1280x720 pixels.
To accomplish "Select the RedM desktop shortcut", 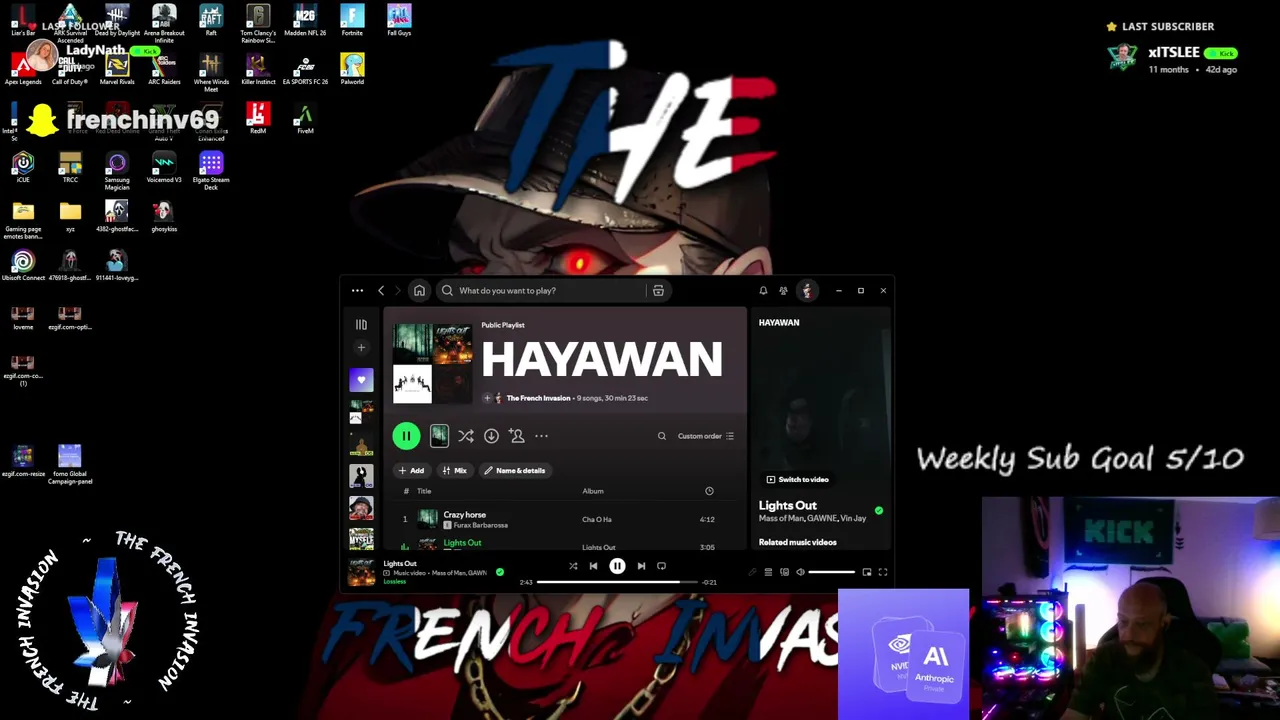I will [x=258, y=119].
